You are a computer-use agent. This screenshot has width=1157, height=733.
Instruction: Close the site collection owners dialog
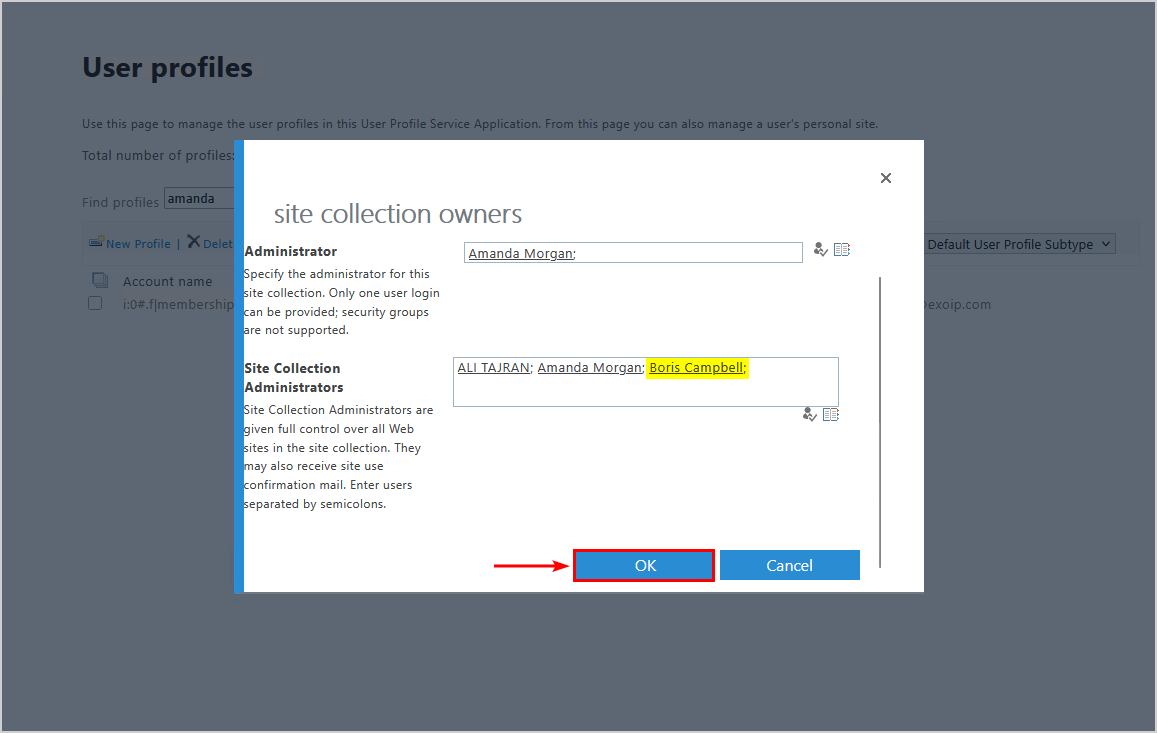pos(886,178)
